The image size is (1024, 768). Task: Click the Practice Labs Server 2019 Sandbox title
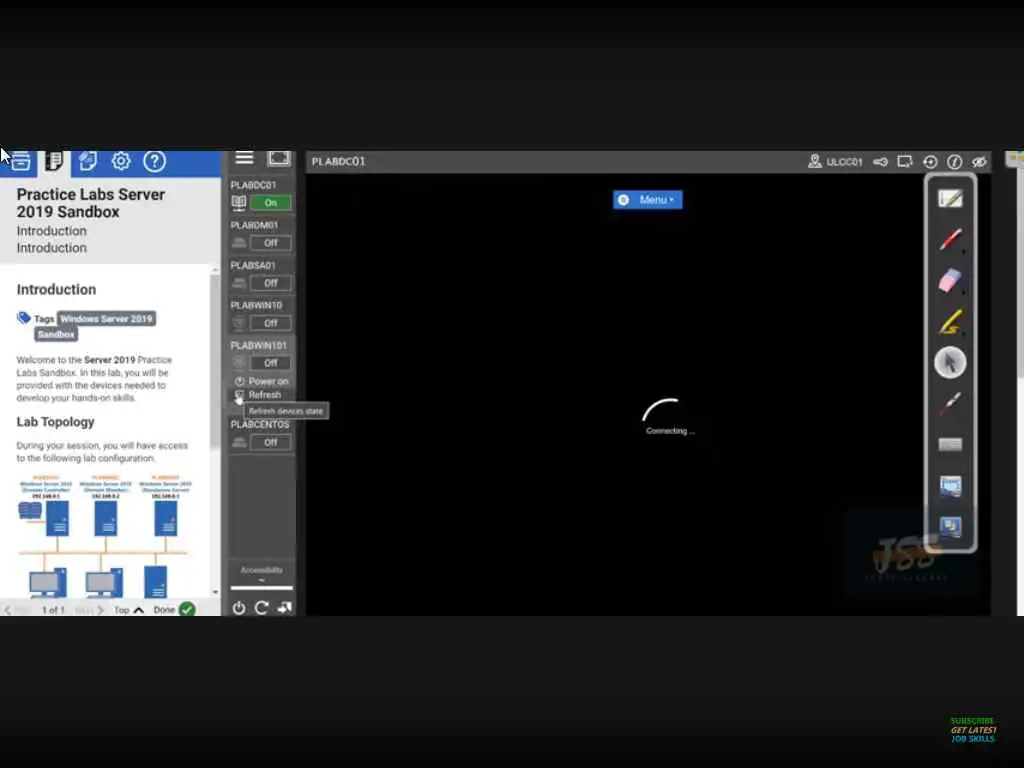(x=91, y=203)
